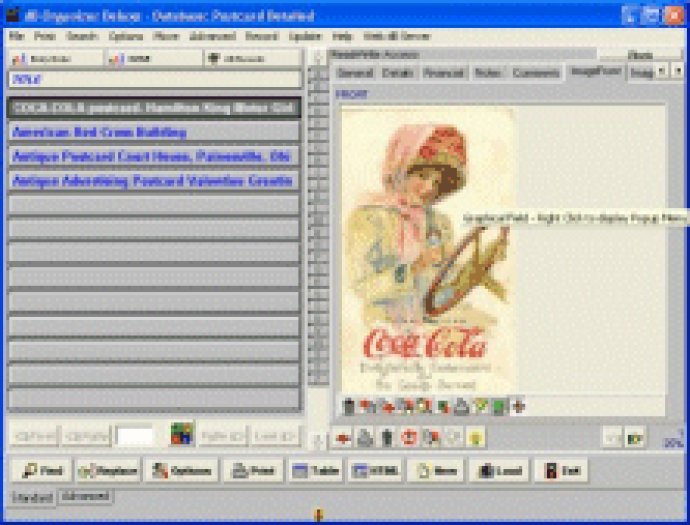Open the Print menu in menu bar
690x525 pixels.
pyautogui.click(x=45, y=36)
